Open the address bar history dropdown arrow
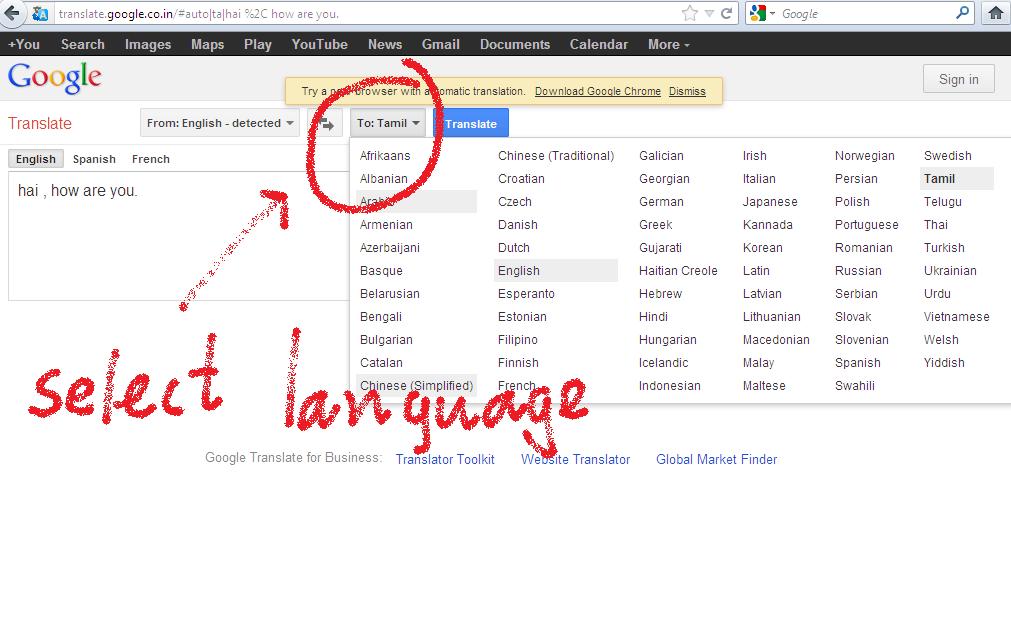1011x637 pixels. pos(709,14)
